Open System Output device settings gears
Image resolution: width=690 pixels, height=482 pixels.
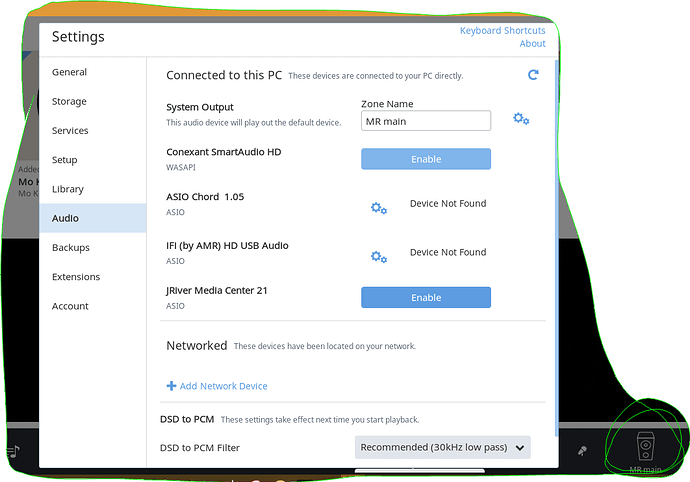pyautogui.click(x=521, y=118)
